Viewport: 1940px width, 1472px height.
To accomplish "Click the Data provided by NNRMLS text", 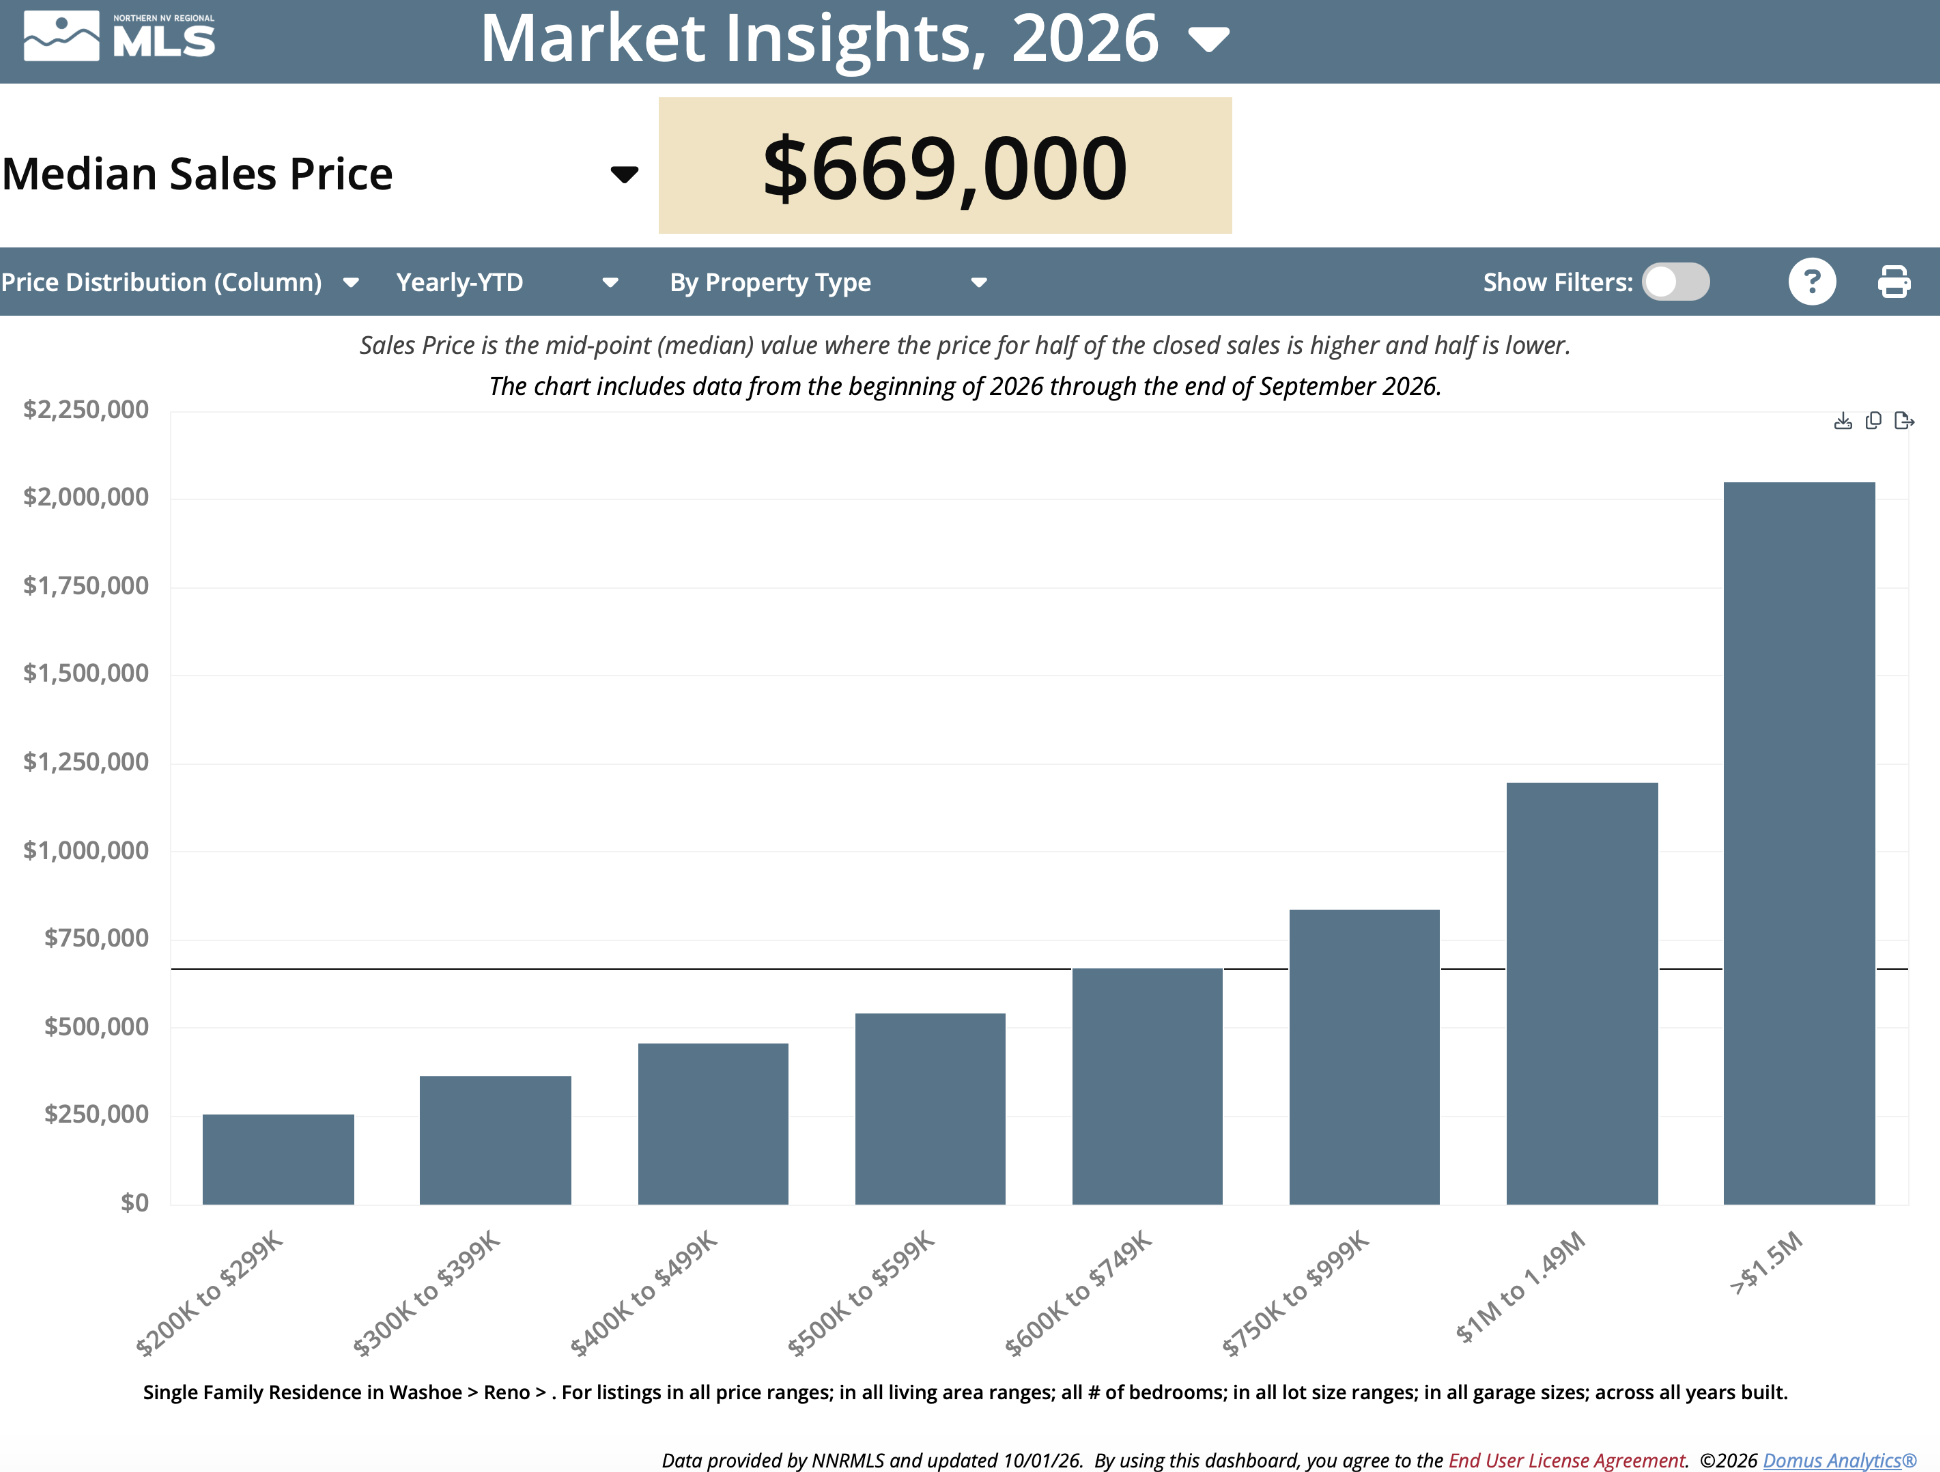I will pyautogui.click(x=872, y=1460).
